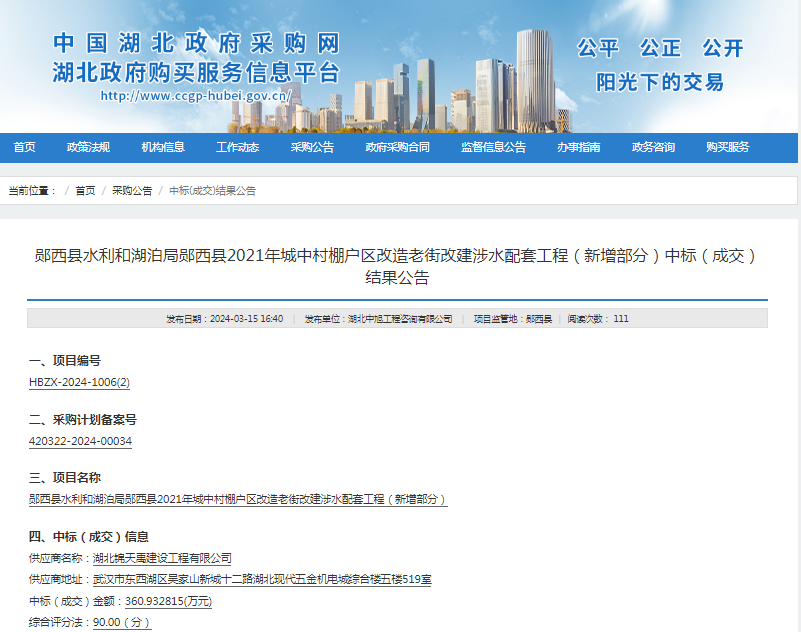Click the 中国湖北政府采购网 site logo

click(x=196, y=45)
